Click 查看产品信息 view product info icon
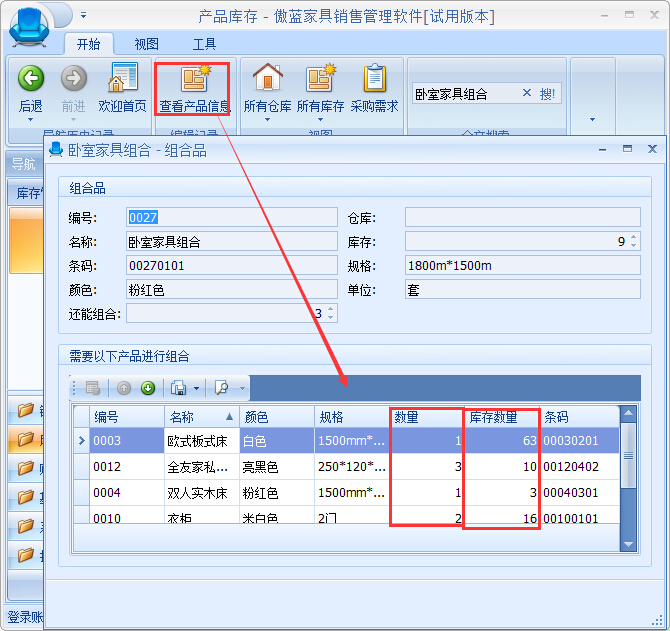The image size is (670, 631). [194, 80]
